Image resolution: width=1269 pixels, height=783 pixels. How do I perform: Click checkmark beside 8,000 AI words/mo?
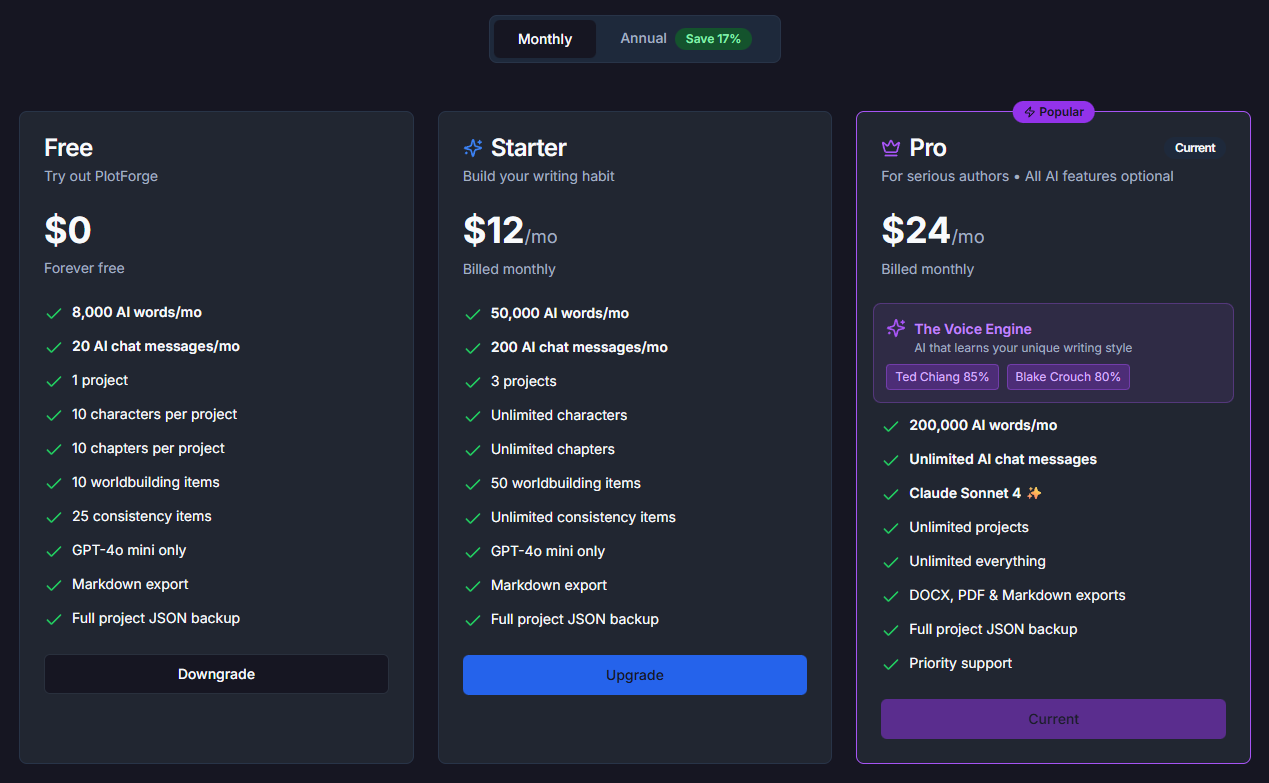54,313
